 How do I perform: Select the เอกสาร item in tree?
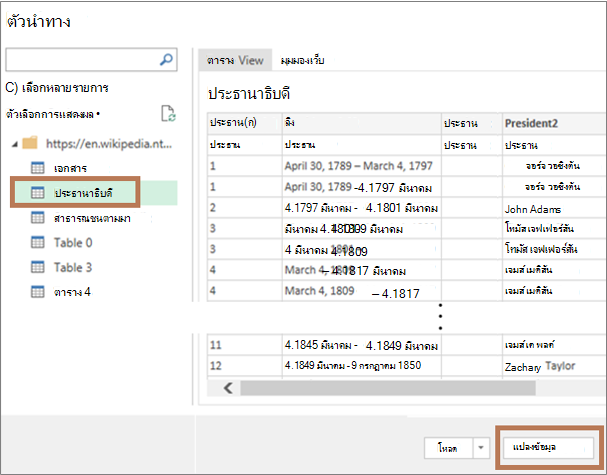click(70, 168)
